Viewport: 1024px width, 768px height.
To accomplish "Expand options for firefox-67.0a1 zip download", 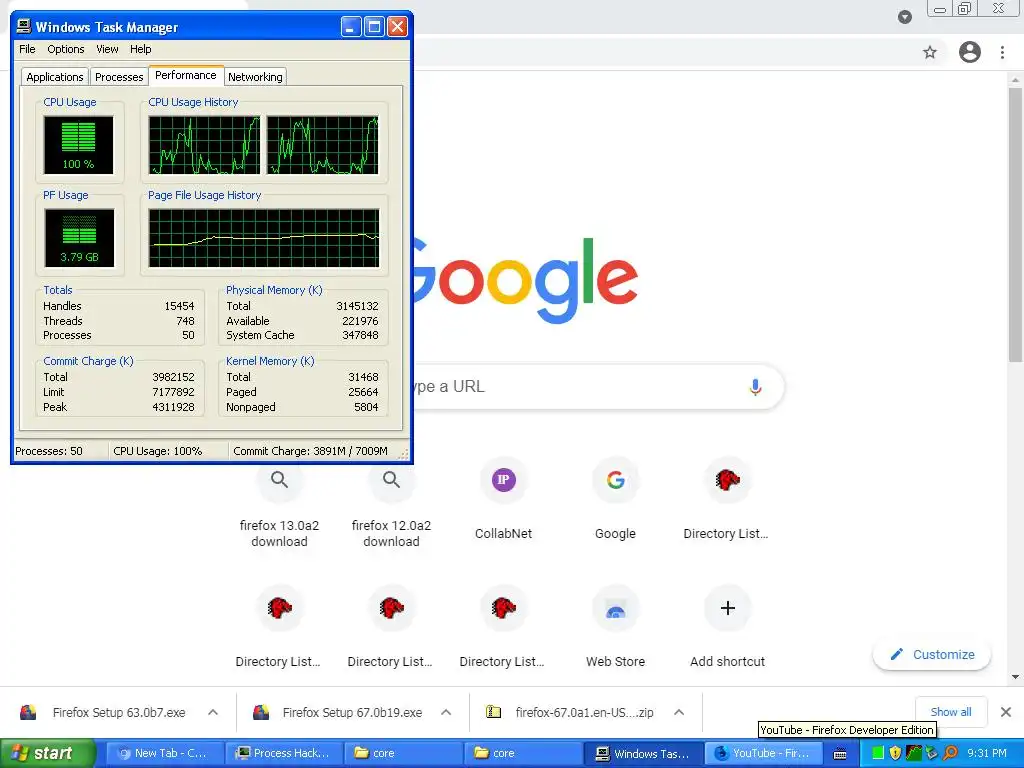I will tap(679, 712).
